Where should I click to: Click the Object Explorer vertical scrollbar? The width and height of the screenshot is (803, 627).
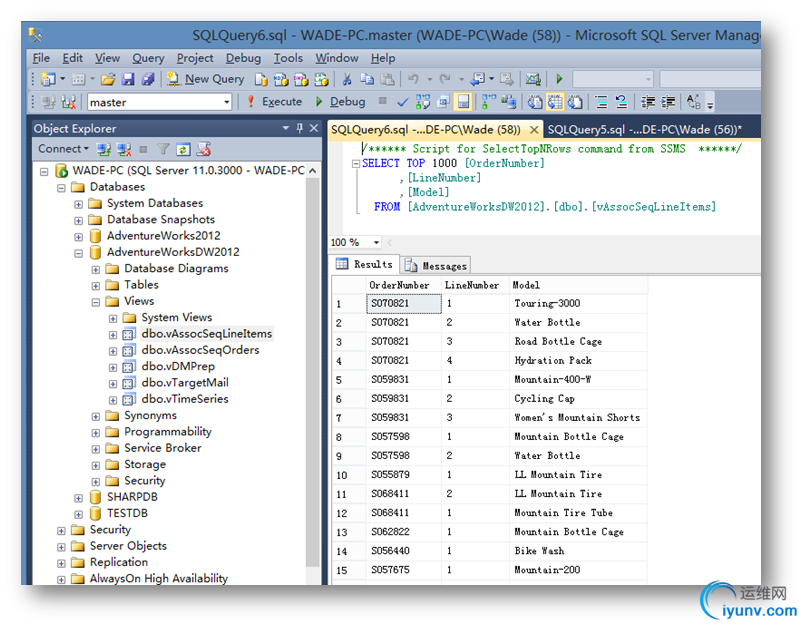coord(312,371)
